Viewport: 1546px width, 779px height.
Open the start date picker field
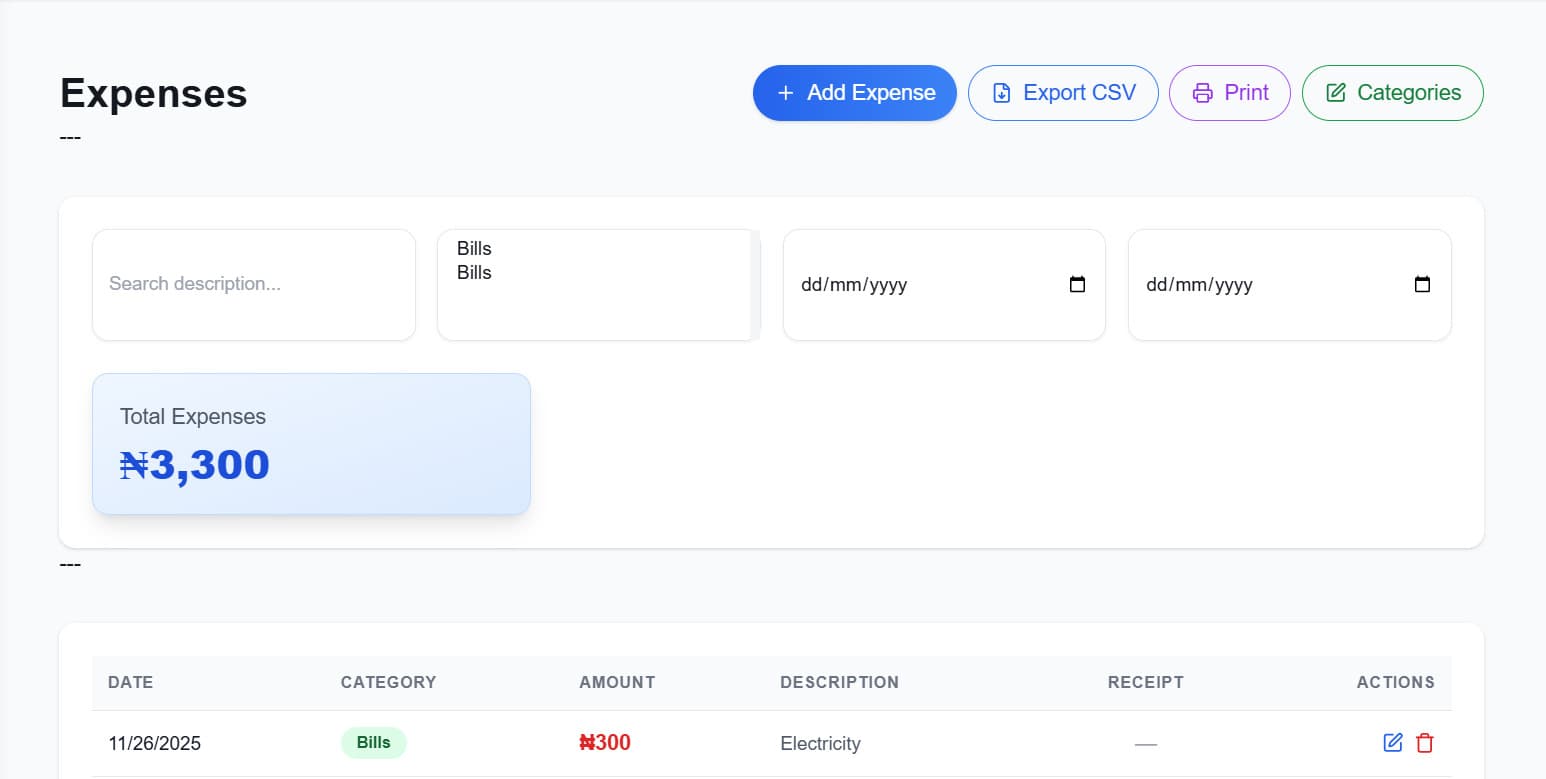point(920,284)
